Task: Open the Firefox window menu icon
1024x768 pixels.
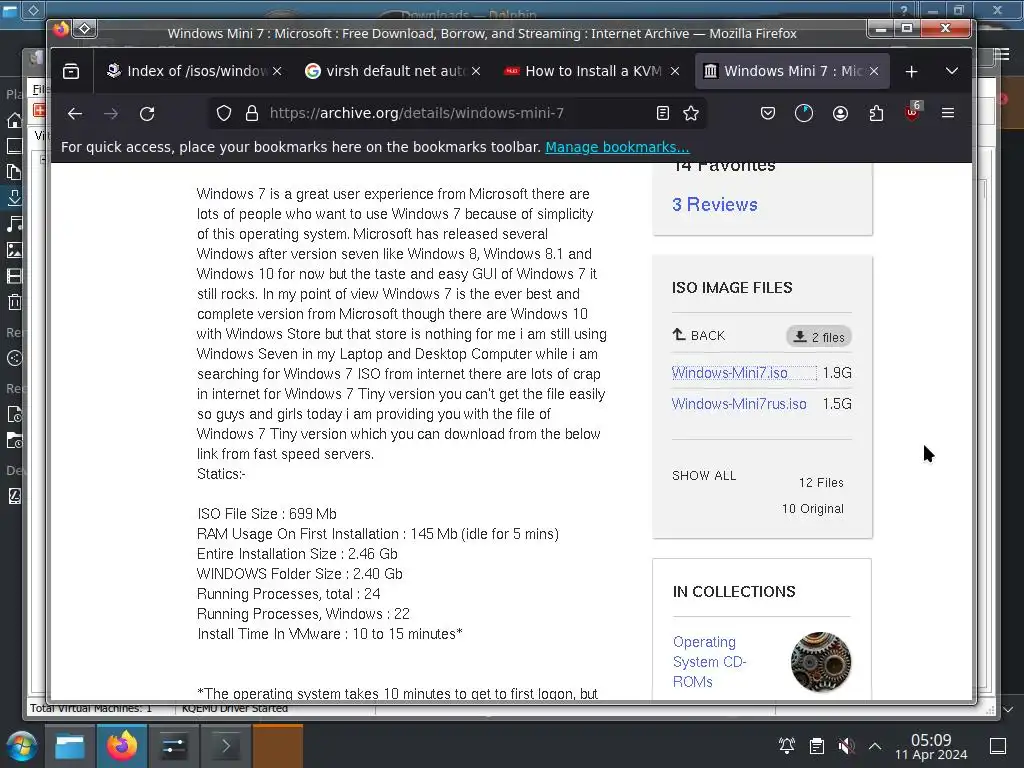Action: click(x=61, y=29)
